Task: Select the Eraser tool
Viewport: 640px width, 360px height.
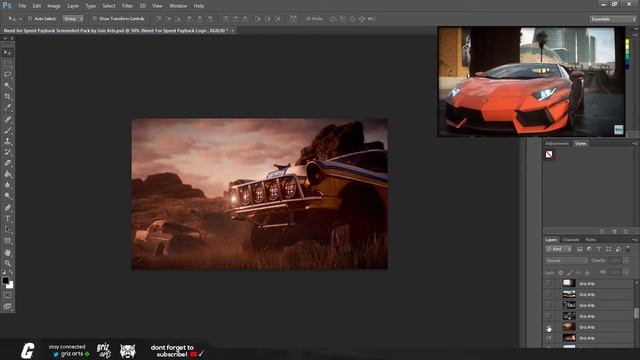Action: 7,163
